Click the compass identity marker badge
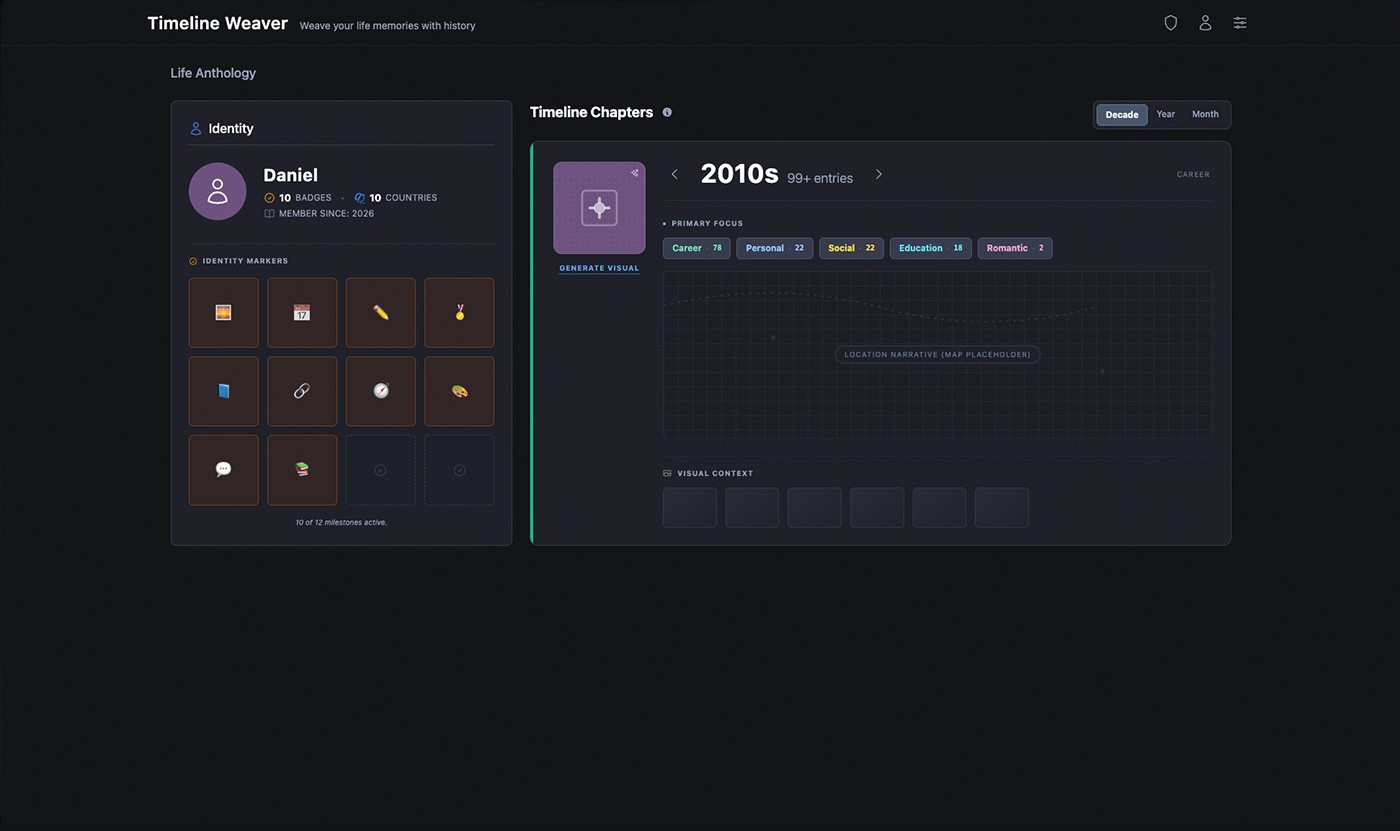Image resolution: width=1400 pixels, height=831 pixels. pyautogui.click(x=380, y=391)
